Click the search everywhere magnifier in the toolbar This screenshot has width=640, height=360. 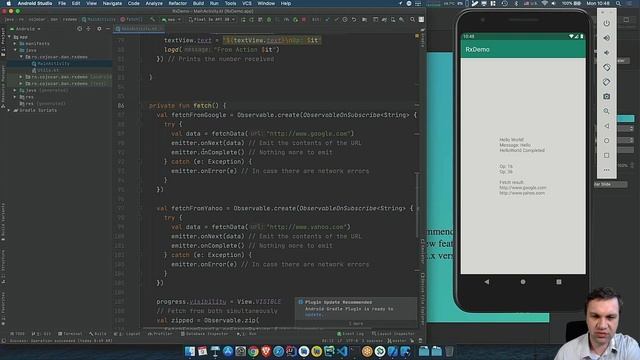(x=413, y=19)
